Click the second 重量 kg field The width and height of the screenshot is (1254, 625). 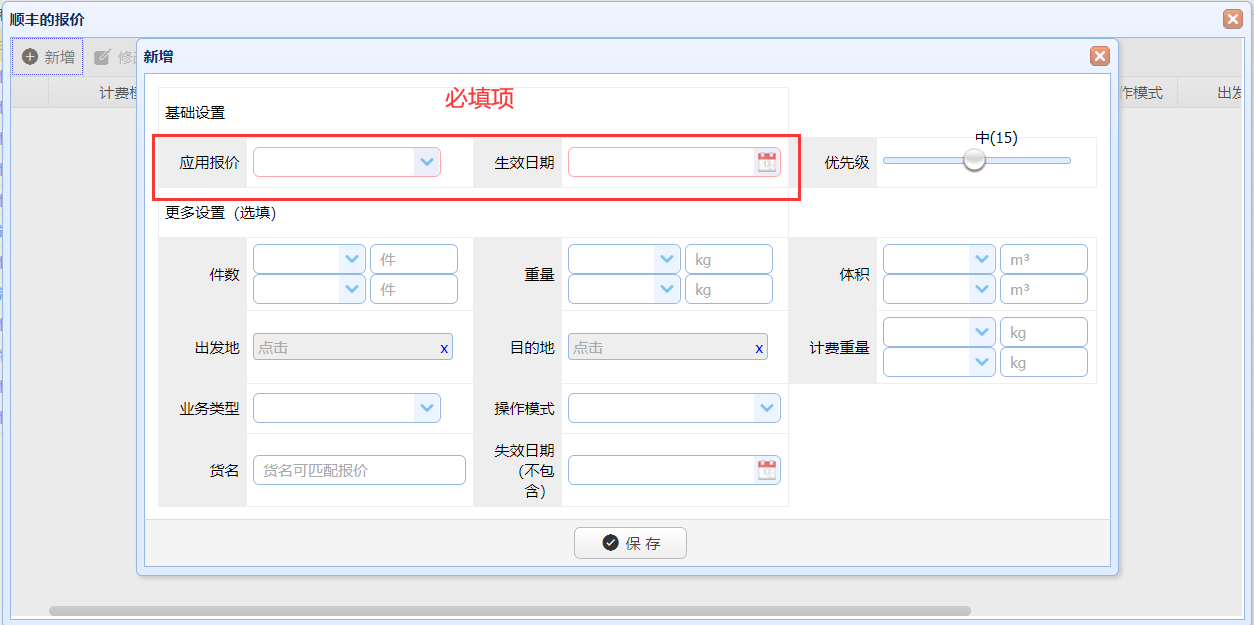point(729,289)
